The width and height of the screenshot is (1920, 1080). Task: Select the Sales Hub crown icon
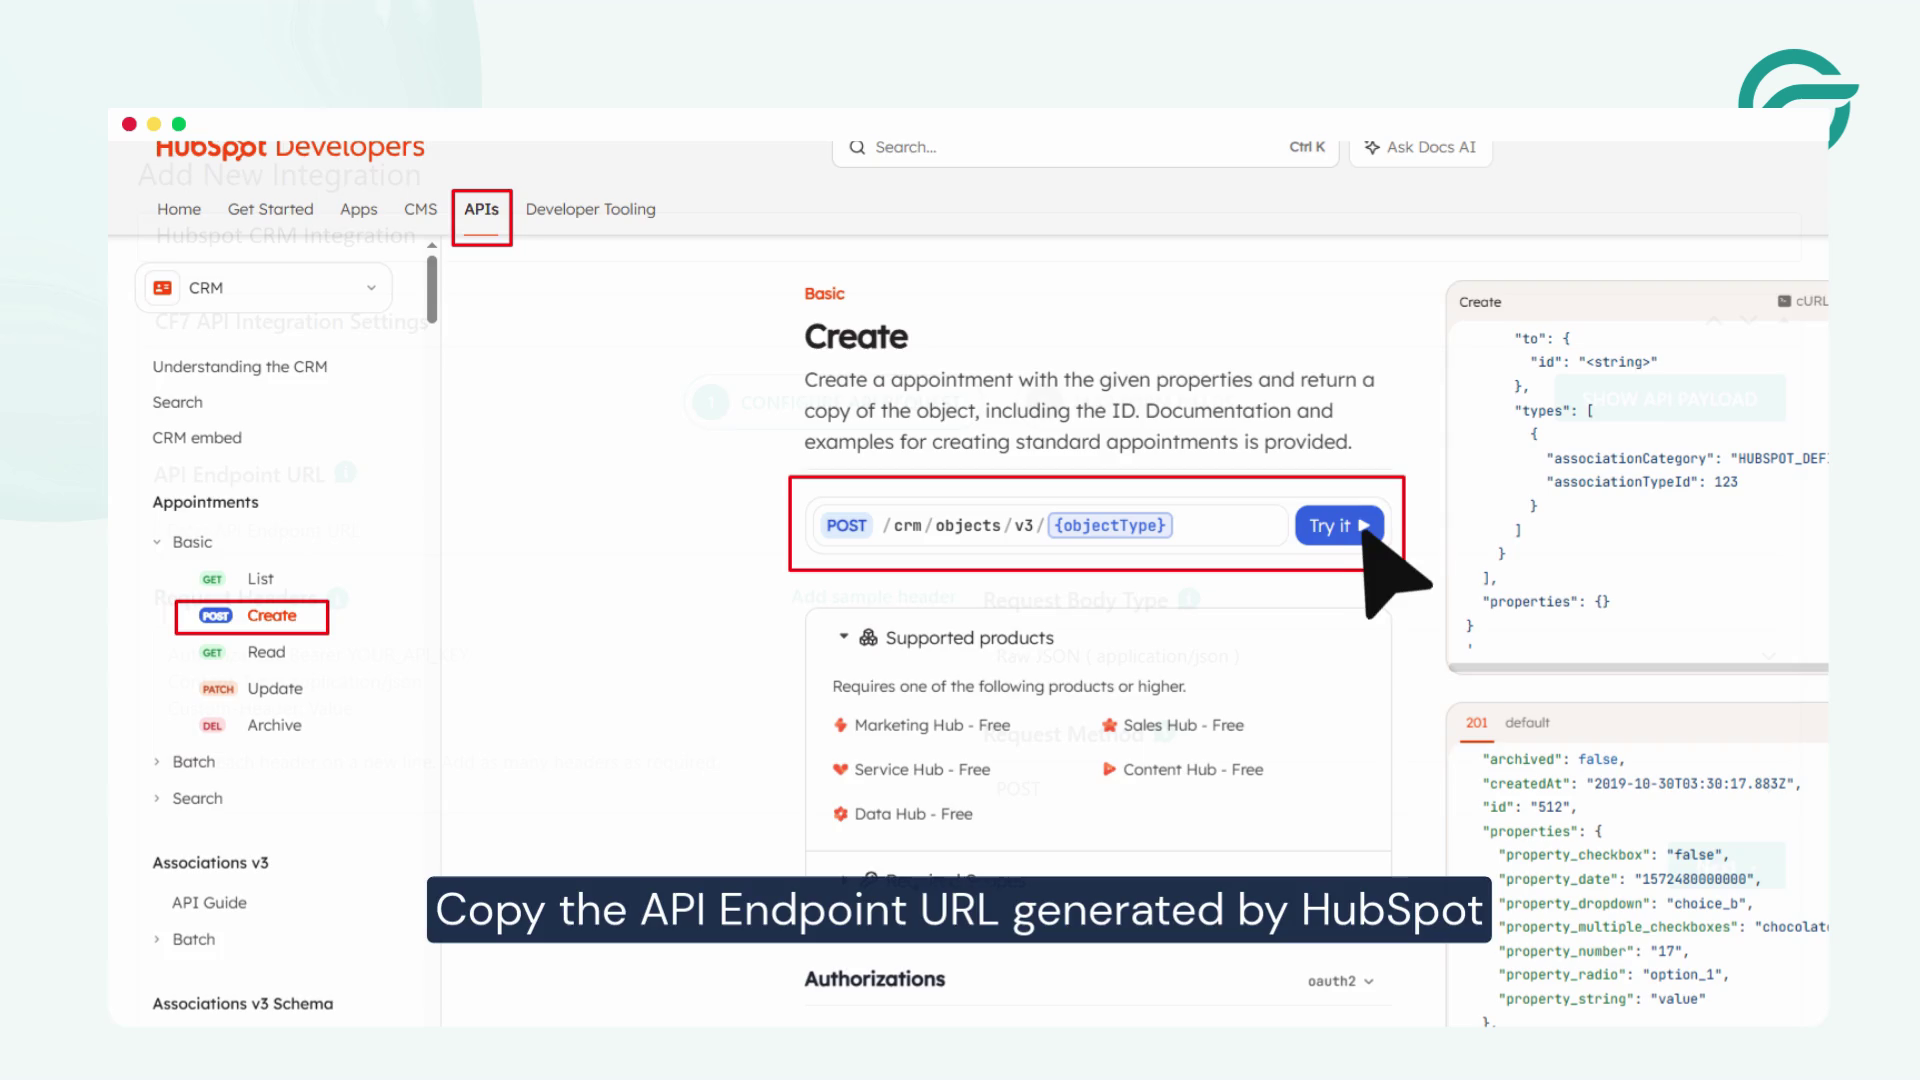[1109, 725]
